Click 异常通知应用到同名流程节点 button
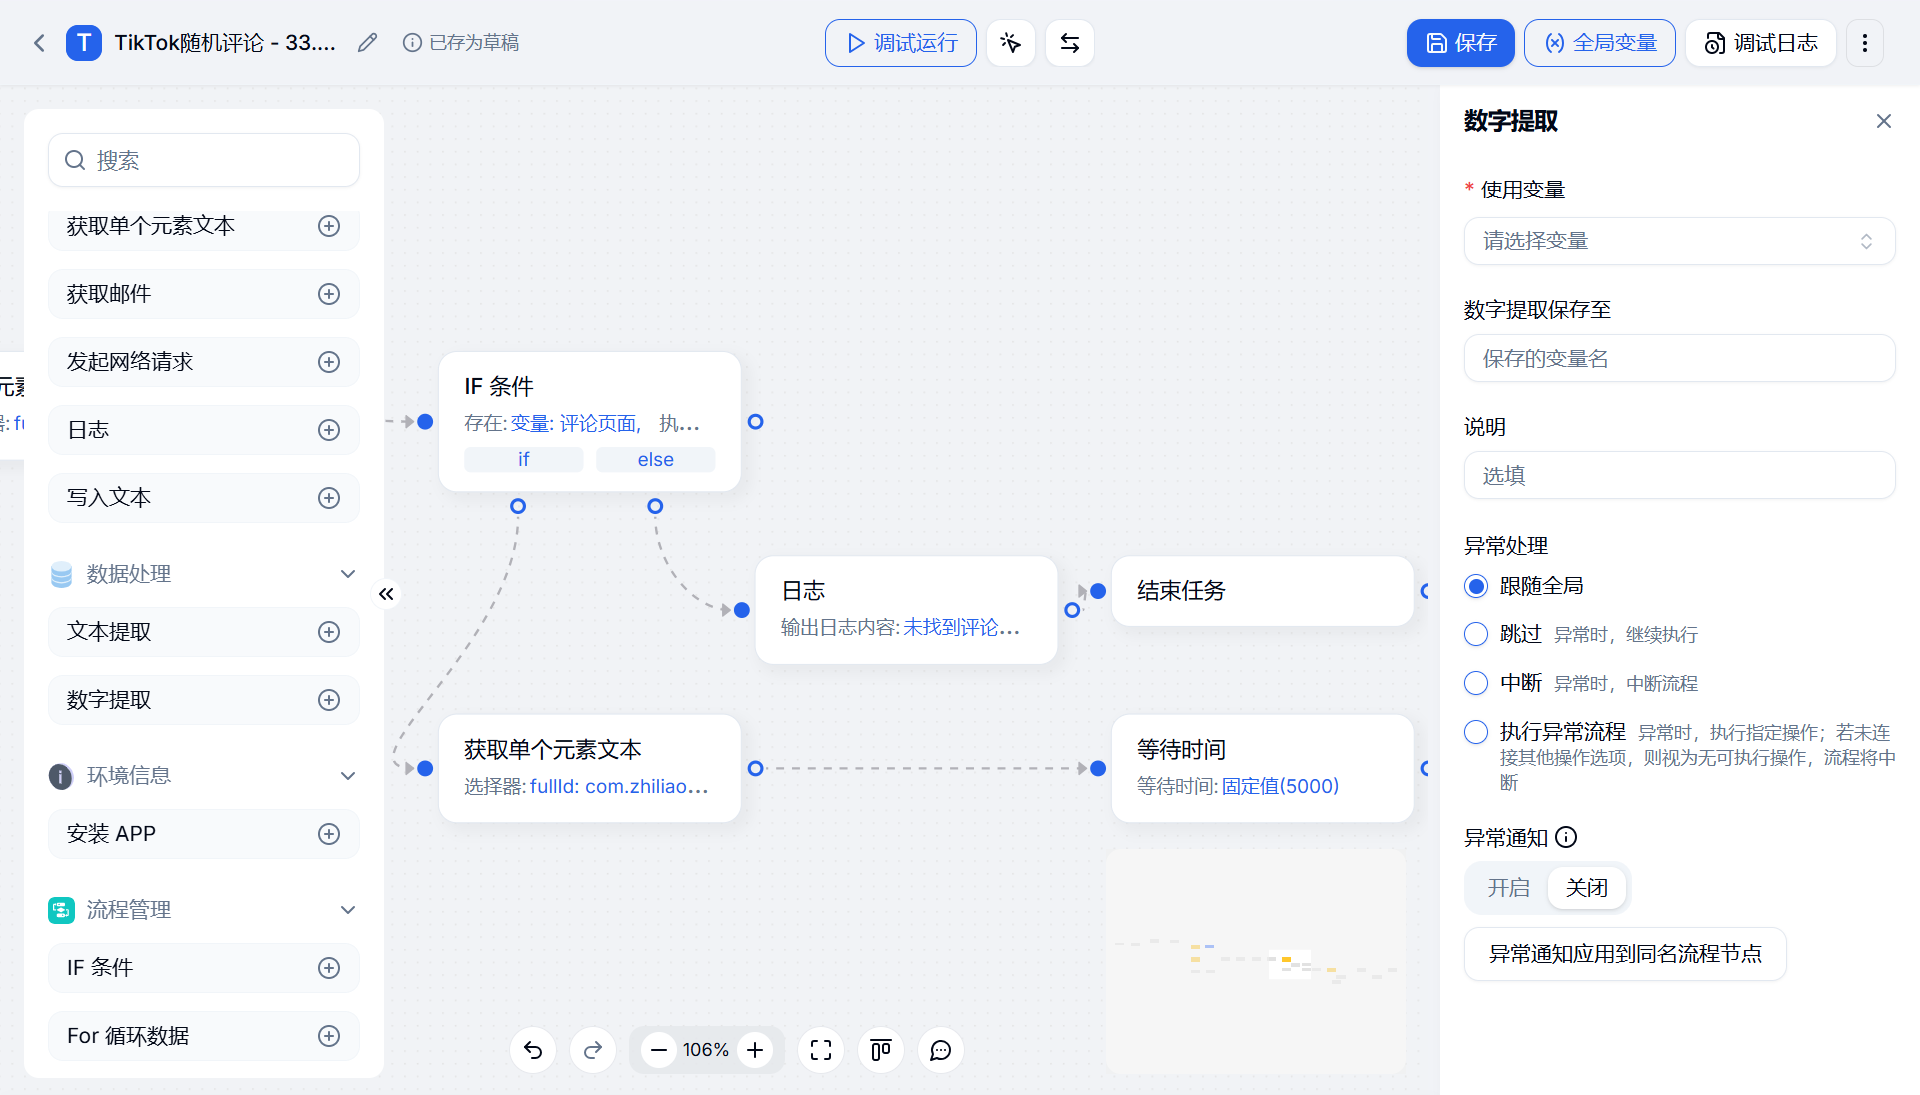This screenshot has width=1920, height=1095. pos(1624,954)
